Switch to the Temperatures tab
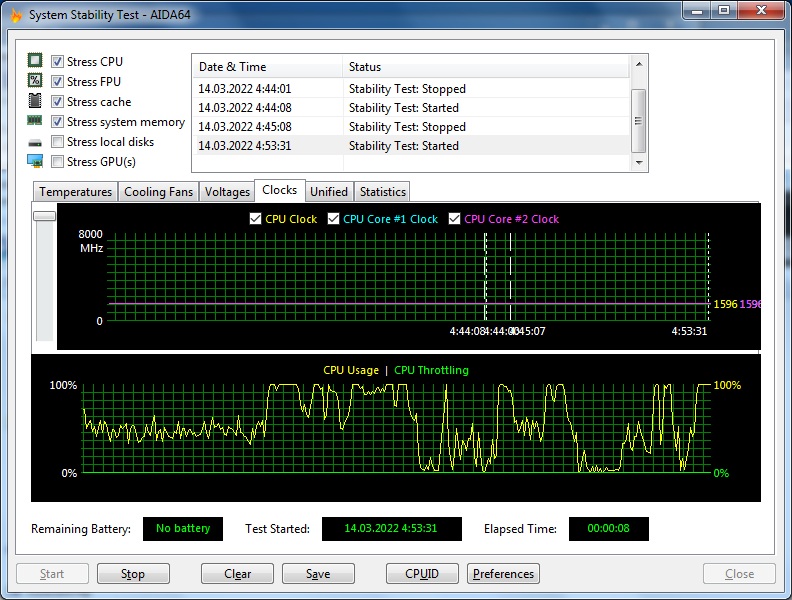Viewport: 792px width, 600px height. click(75, 192)
